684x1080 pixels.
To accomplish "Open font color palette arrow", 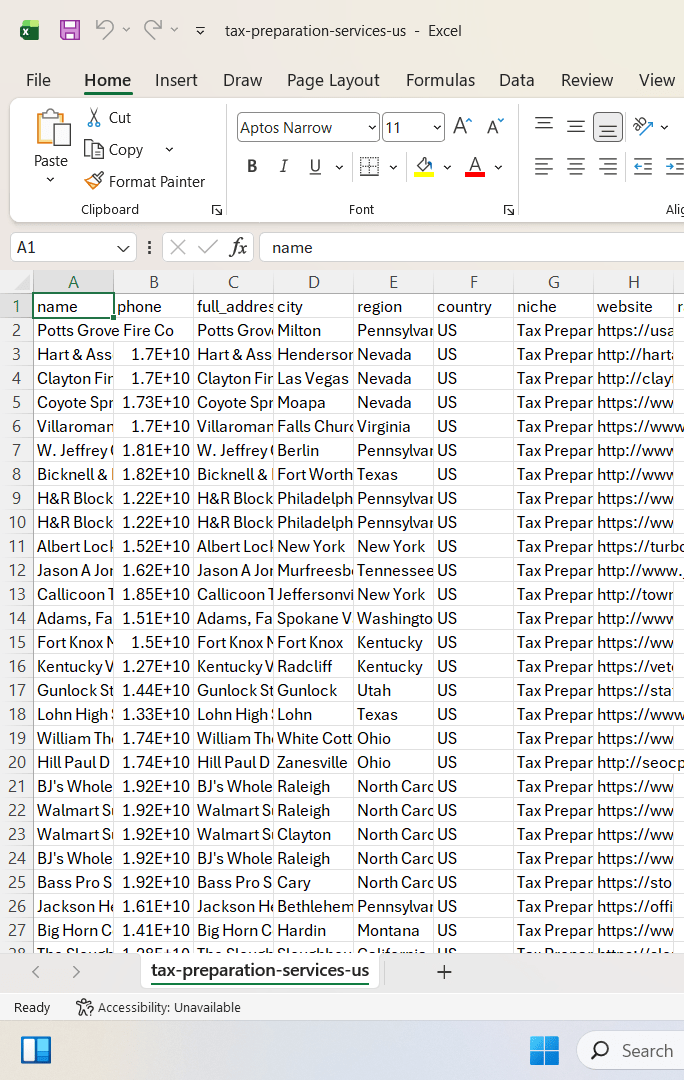I will pyautogui.click(x=498, y=167).
